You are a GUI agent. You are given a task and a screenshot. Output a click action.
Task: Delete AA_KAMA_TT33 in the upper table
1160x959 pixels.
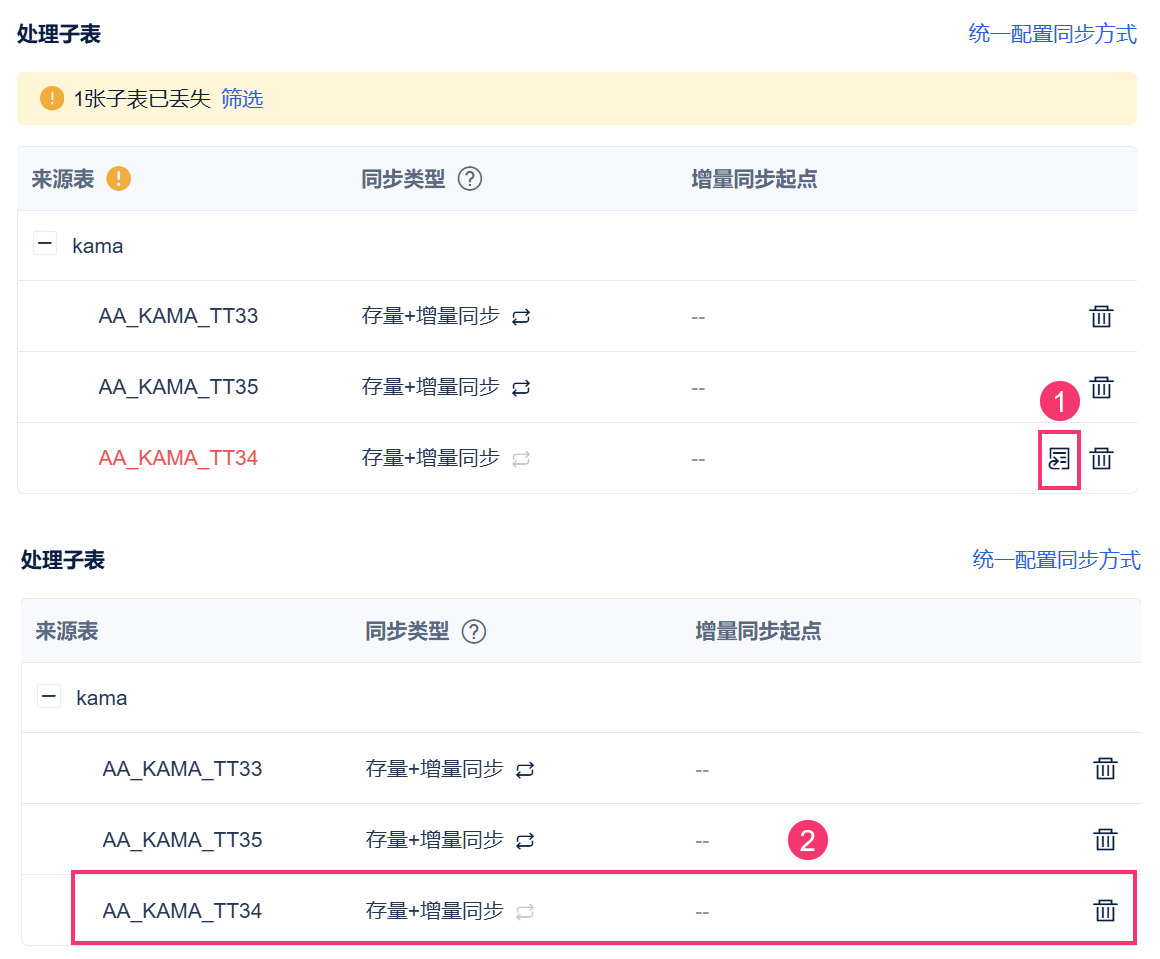[1101, 317]
